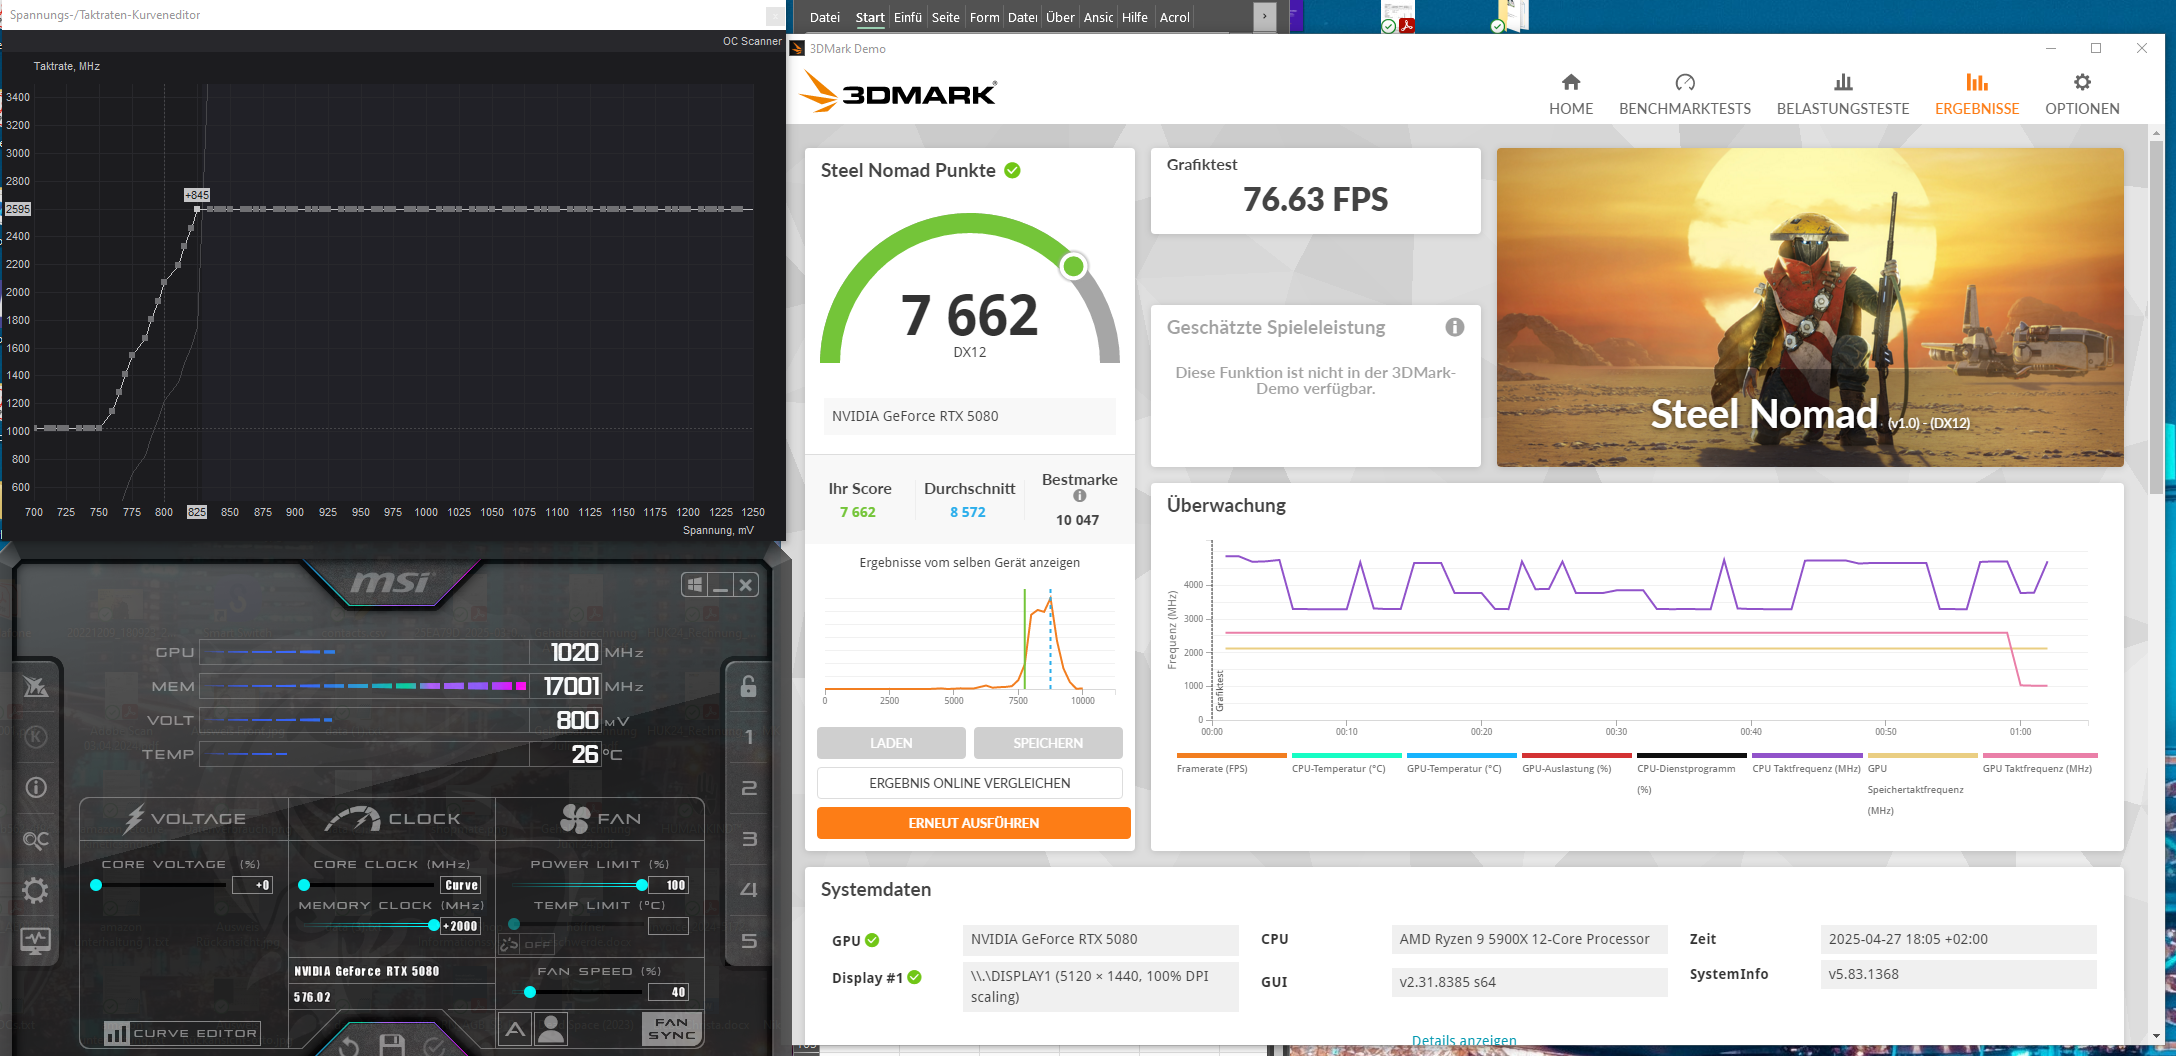The width and height of the screenshot is (2176, 1056).
Task: Toggle GPU-Temperatur series in monitoring legend
Action: tap(1462, 763)
